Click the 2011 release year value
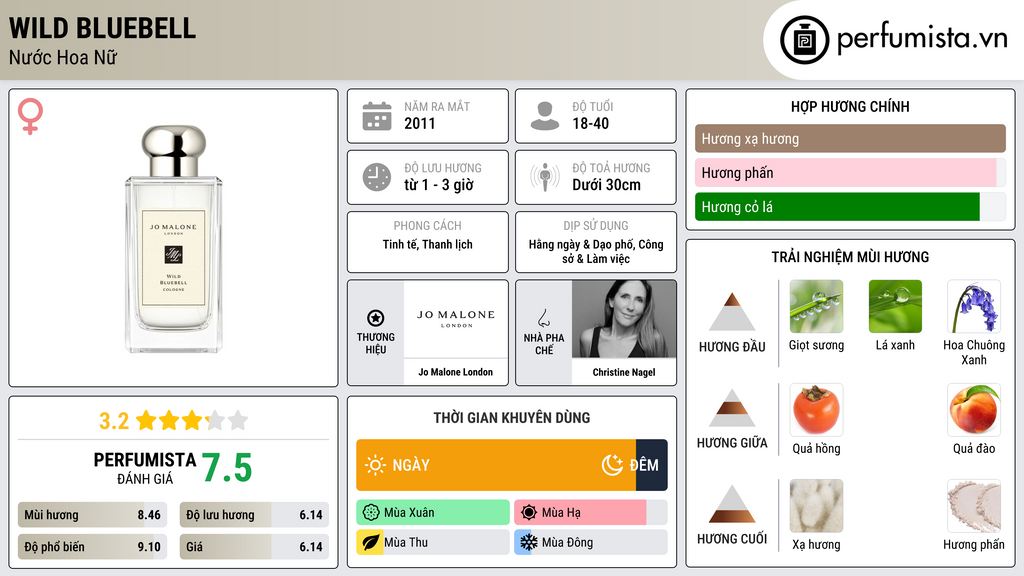Viewport: 1024px width, 576px height. point(419,123)
